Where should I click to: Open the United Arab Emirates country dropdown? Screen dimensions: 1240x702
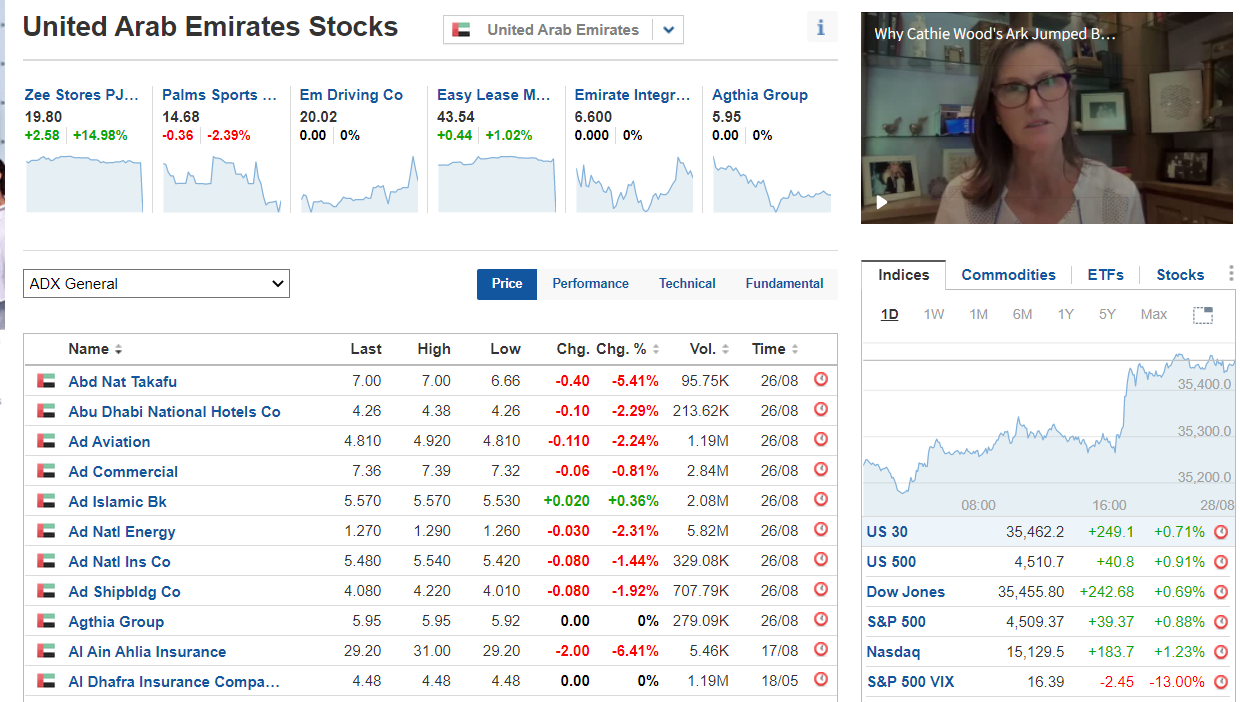pos(563,30)
